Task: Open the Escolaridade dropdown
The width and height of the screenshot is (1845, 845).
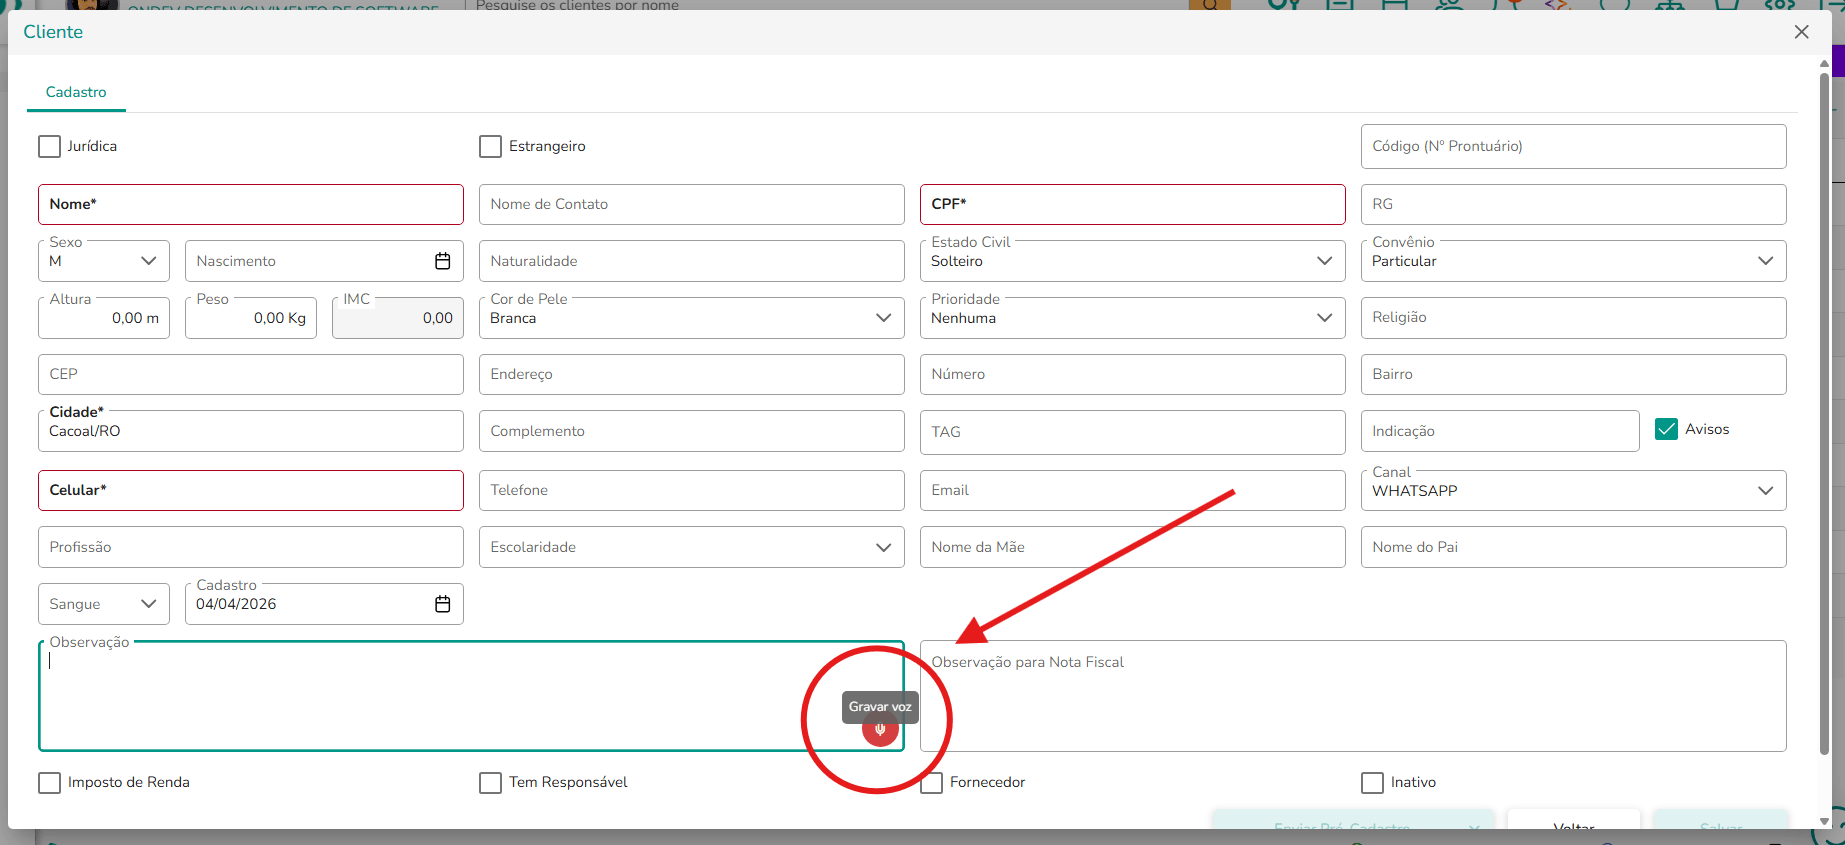Action: click(691, 547)
